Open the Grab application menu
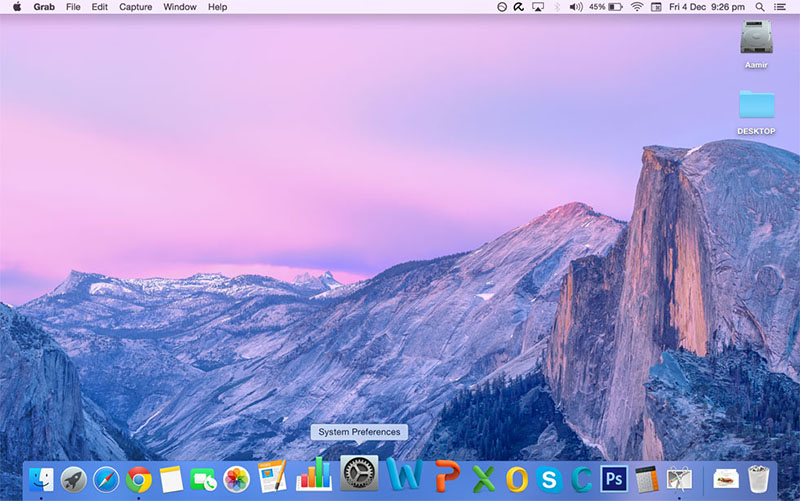This screenshot has height=501, width=800. 44,7
